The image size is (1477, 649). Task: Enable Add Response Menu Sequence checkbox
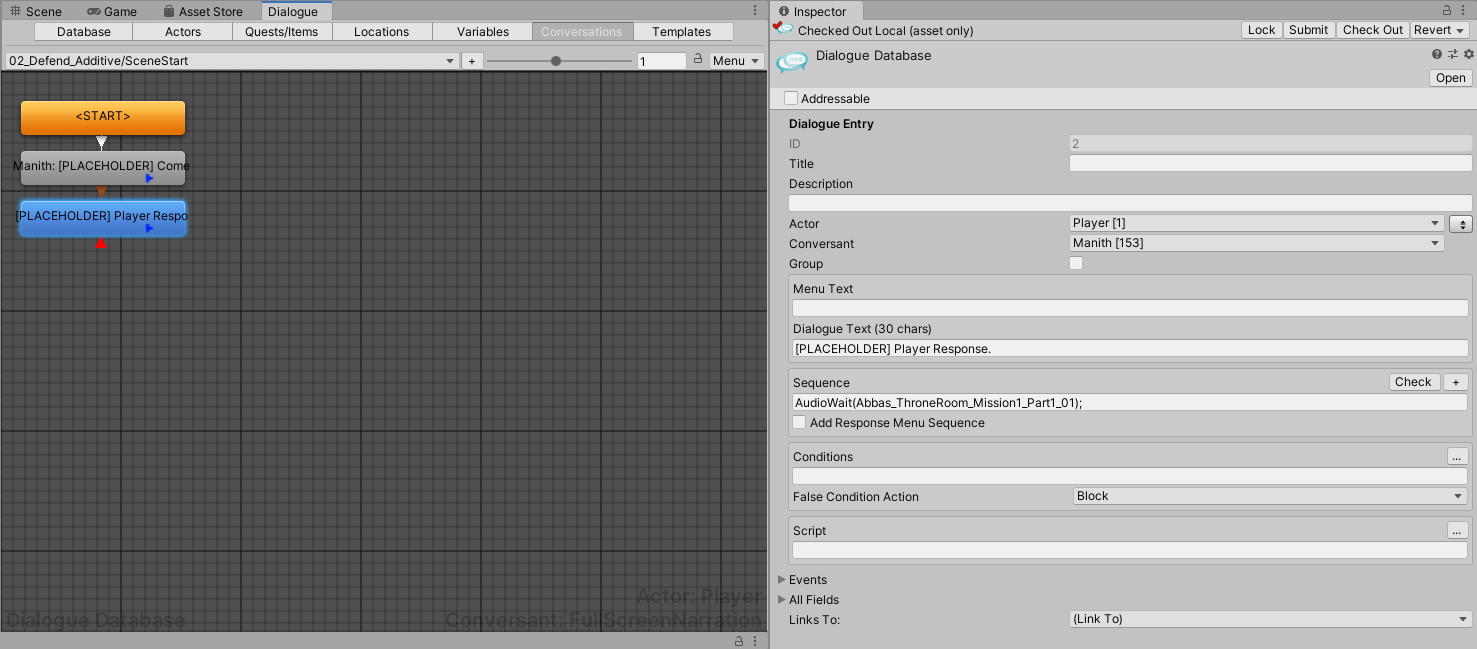coord(799,422)
